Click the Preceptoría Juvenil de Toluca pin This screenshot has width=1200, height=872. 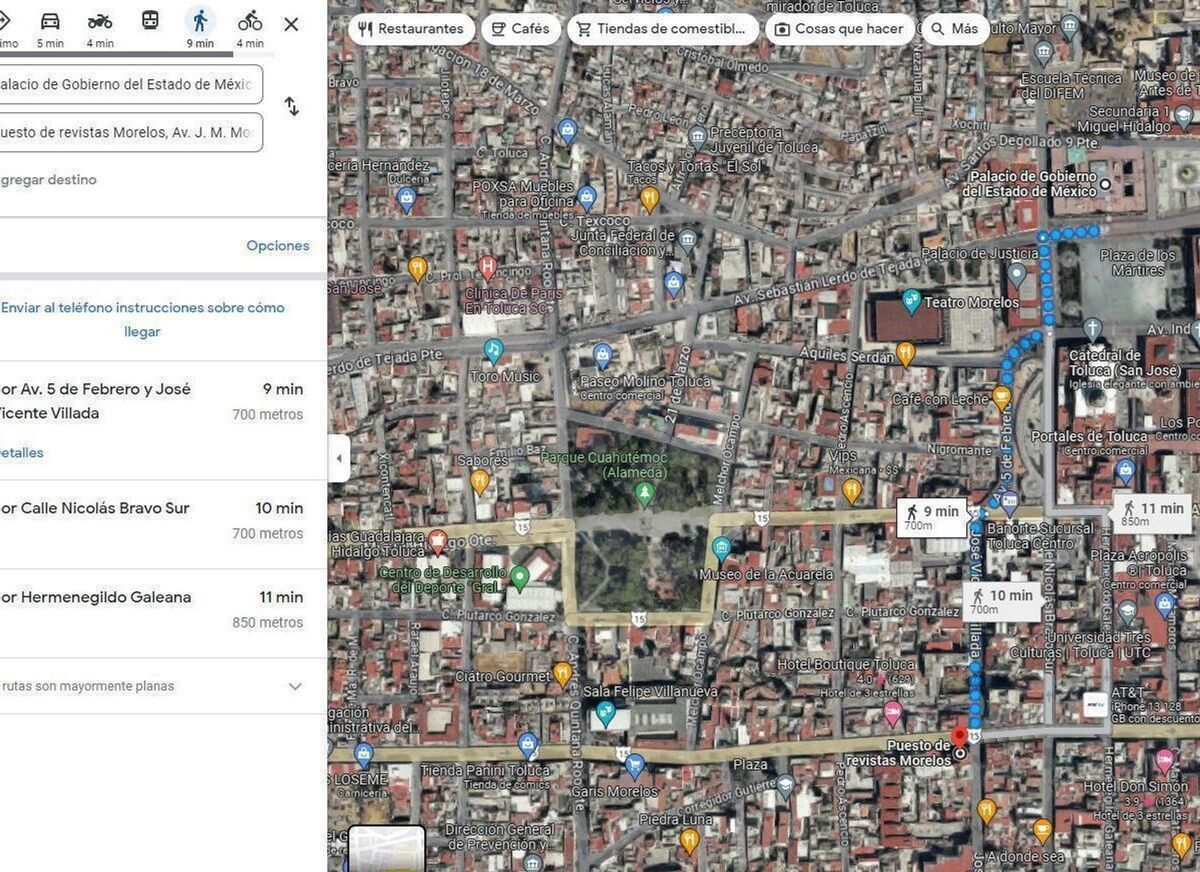pos(699,136)
